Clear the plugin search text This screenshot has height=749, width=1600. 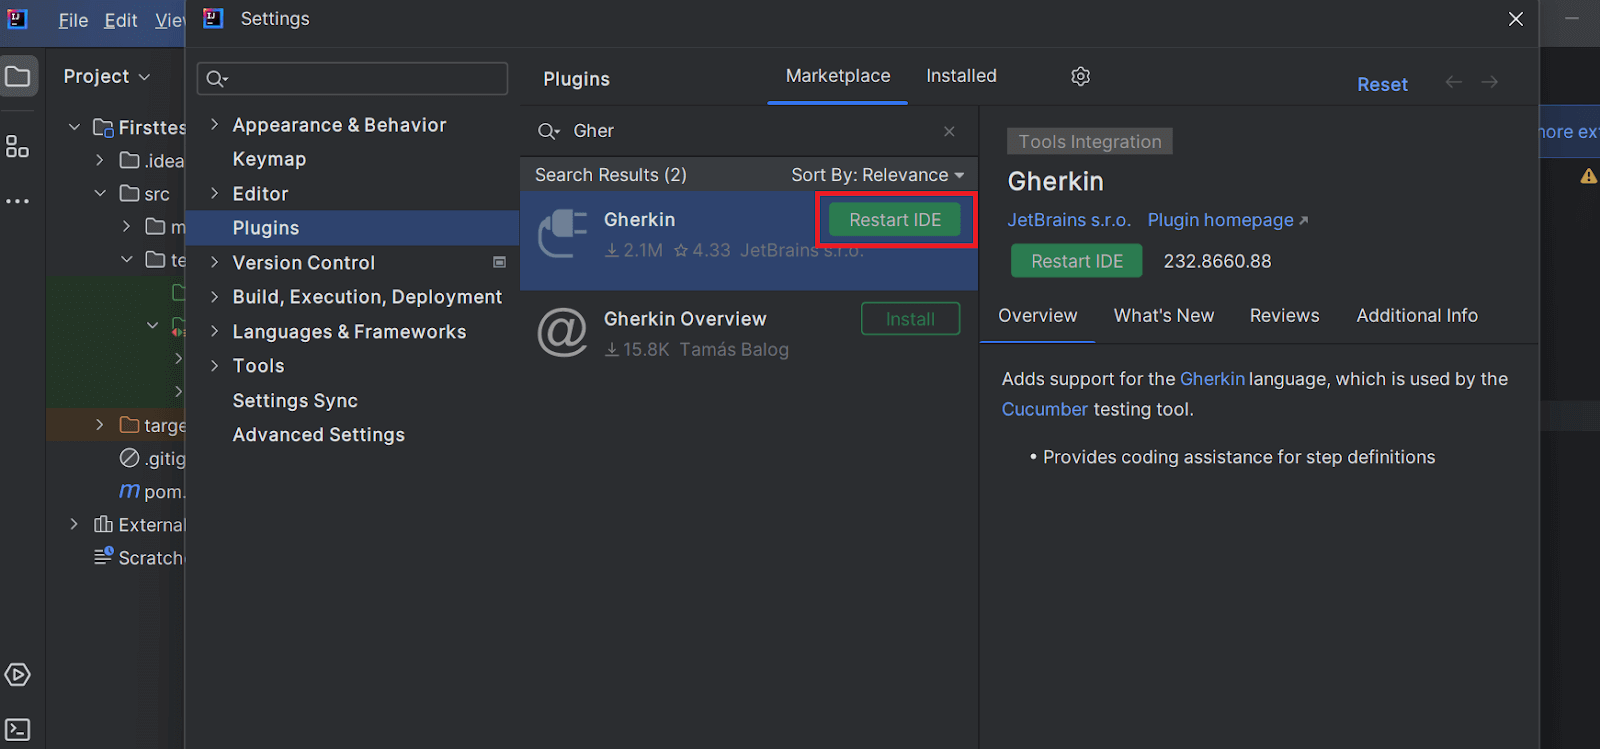tap(949, 131)
